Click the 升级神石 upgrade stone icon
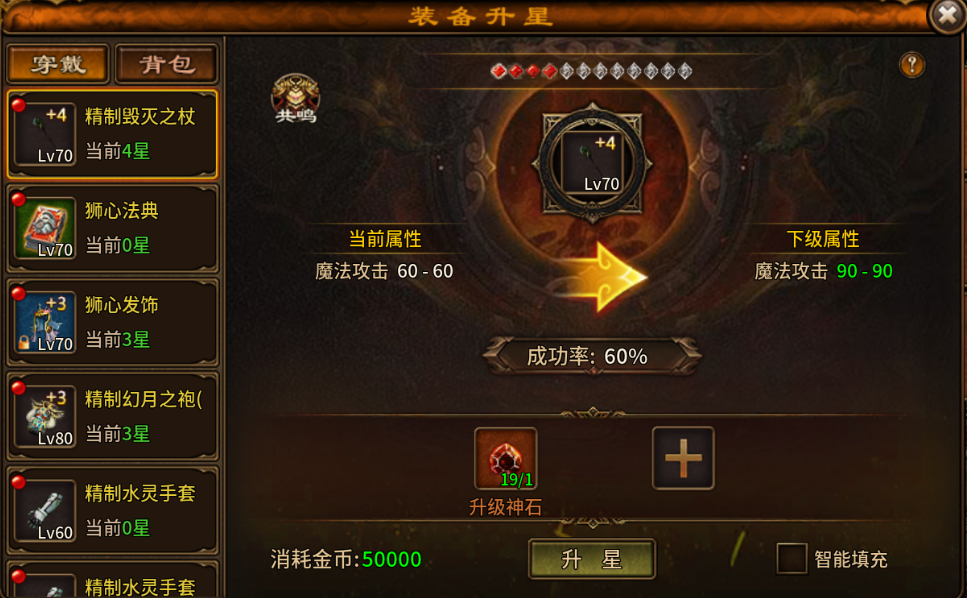The width and height of the screenshot is (967, 598). [505, 458]
